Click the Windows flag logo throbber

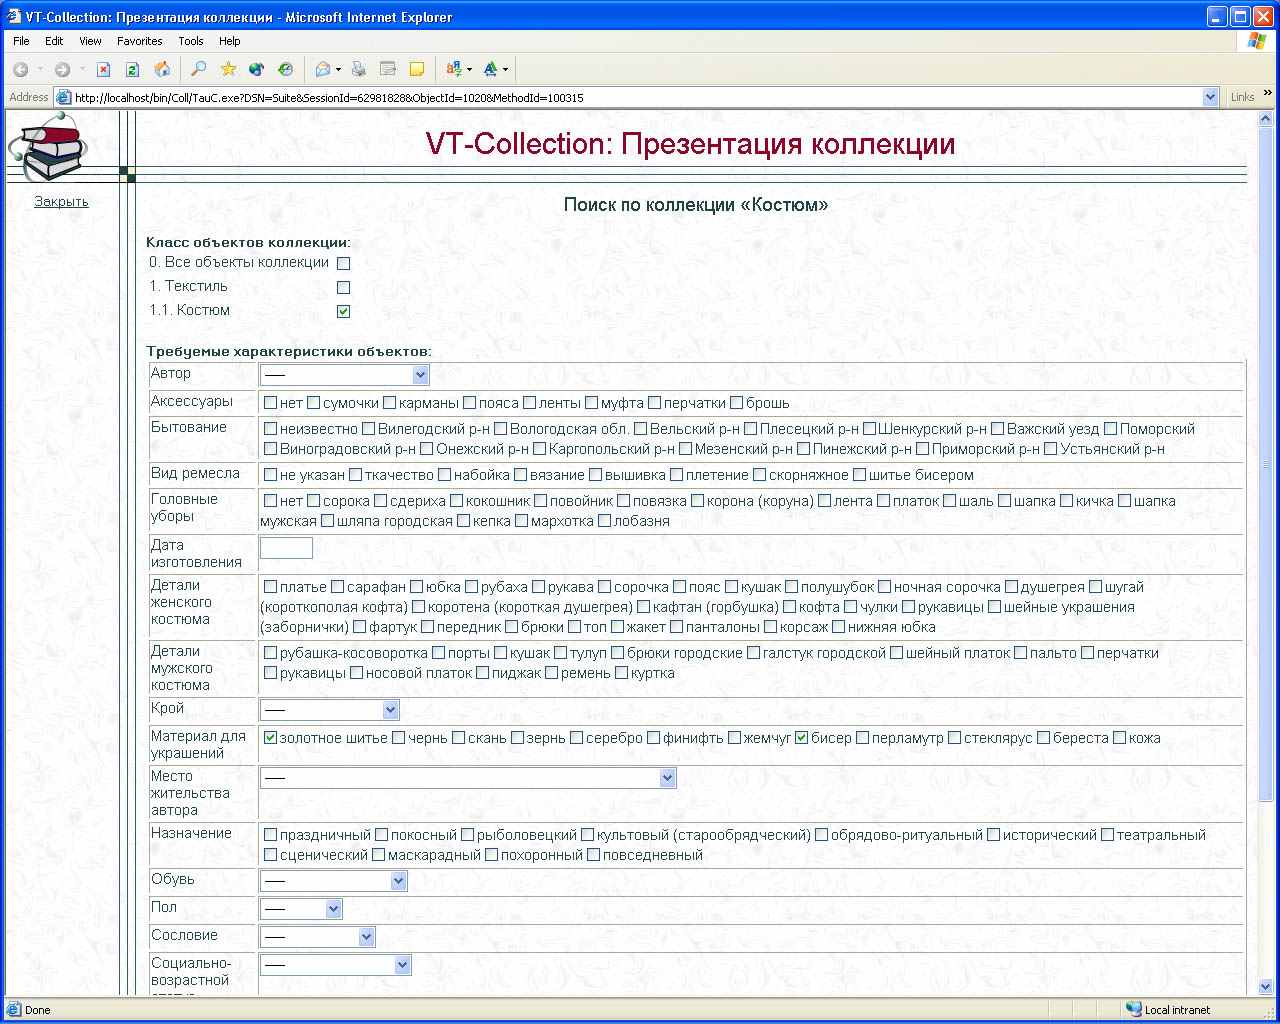click(x=1256, y=41)
